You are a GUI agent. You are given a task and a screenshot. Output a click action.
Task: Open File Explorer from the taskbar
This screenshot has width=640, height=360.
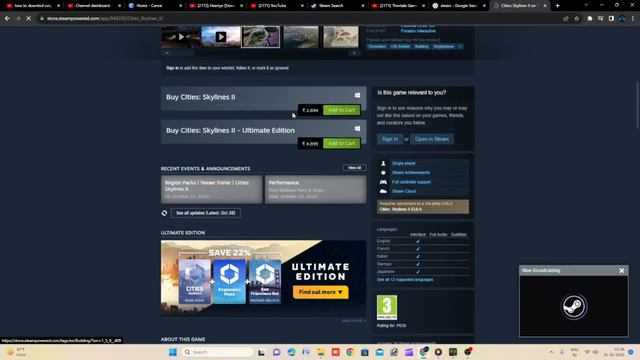tap(320, 352)
